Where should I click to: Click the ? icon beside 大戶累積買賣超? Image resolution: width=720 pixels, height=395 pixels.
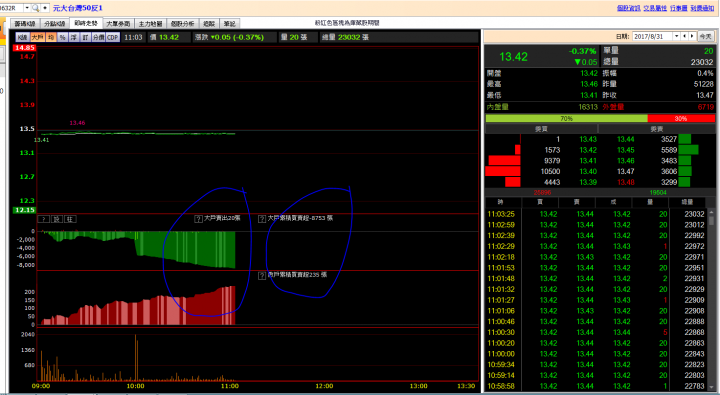(262, 219)
